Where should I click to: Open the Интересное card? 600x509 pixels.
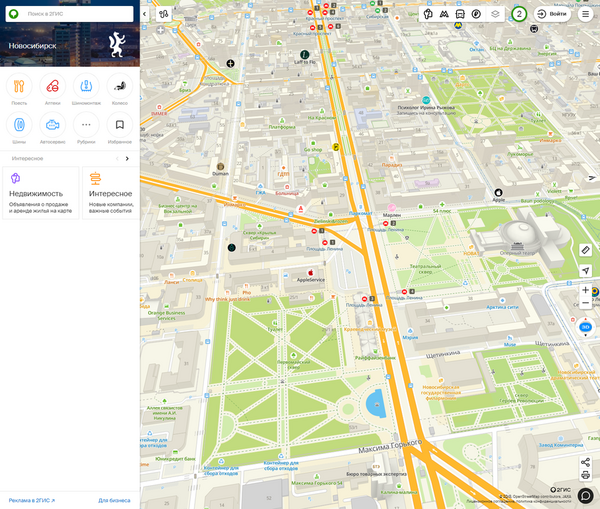point(110,193)
